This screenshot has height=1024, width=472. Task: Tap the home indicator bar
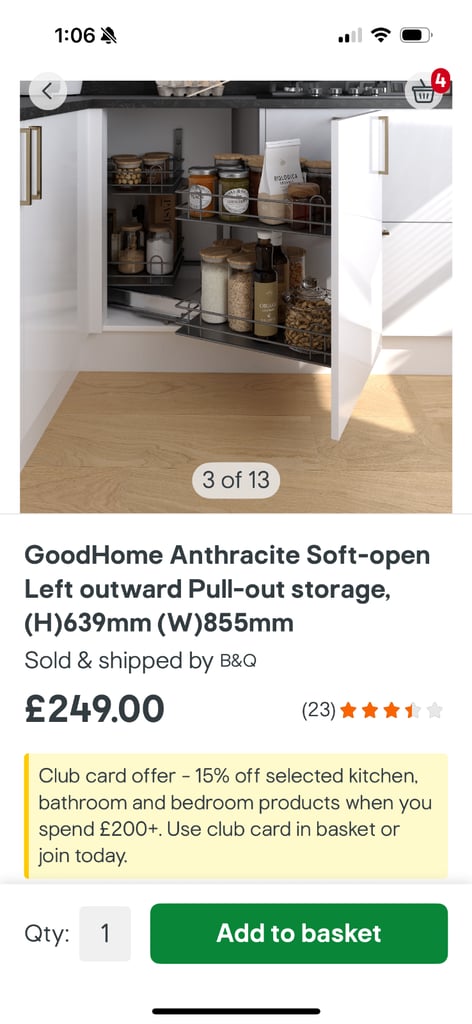tap(236, 1011)
